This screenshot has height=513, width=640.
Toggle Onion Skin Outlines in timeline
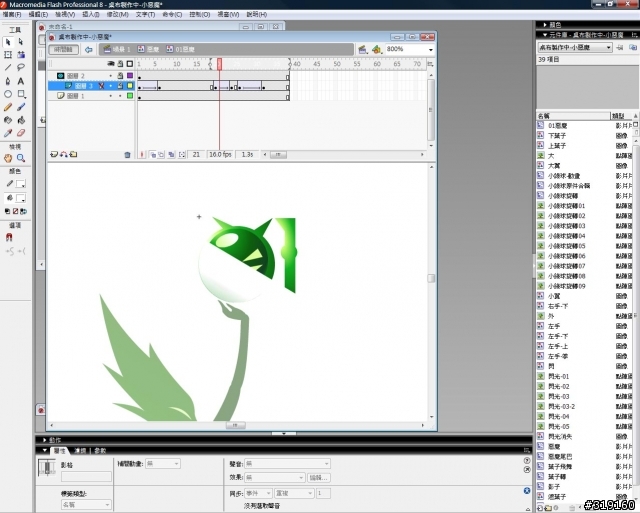(161, 155)
